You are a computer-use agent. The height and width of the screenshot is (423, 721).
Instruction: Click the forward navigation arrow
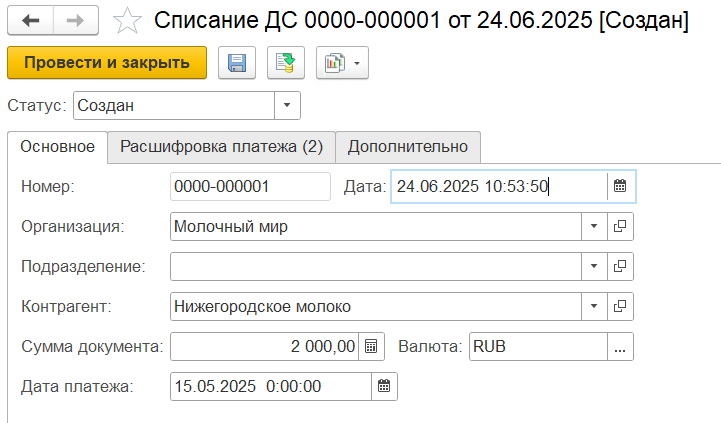75,20
